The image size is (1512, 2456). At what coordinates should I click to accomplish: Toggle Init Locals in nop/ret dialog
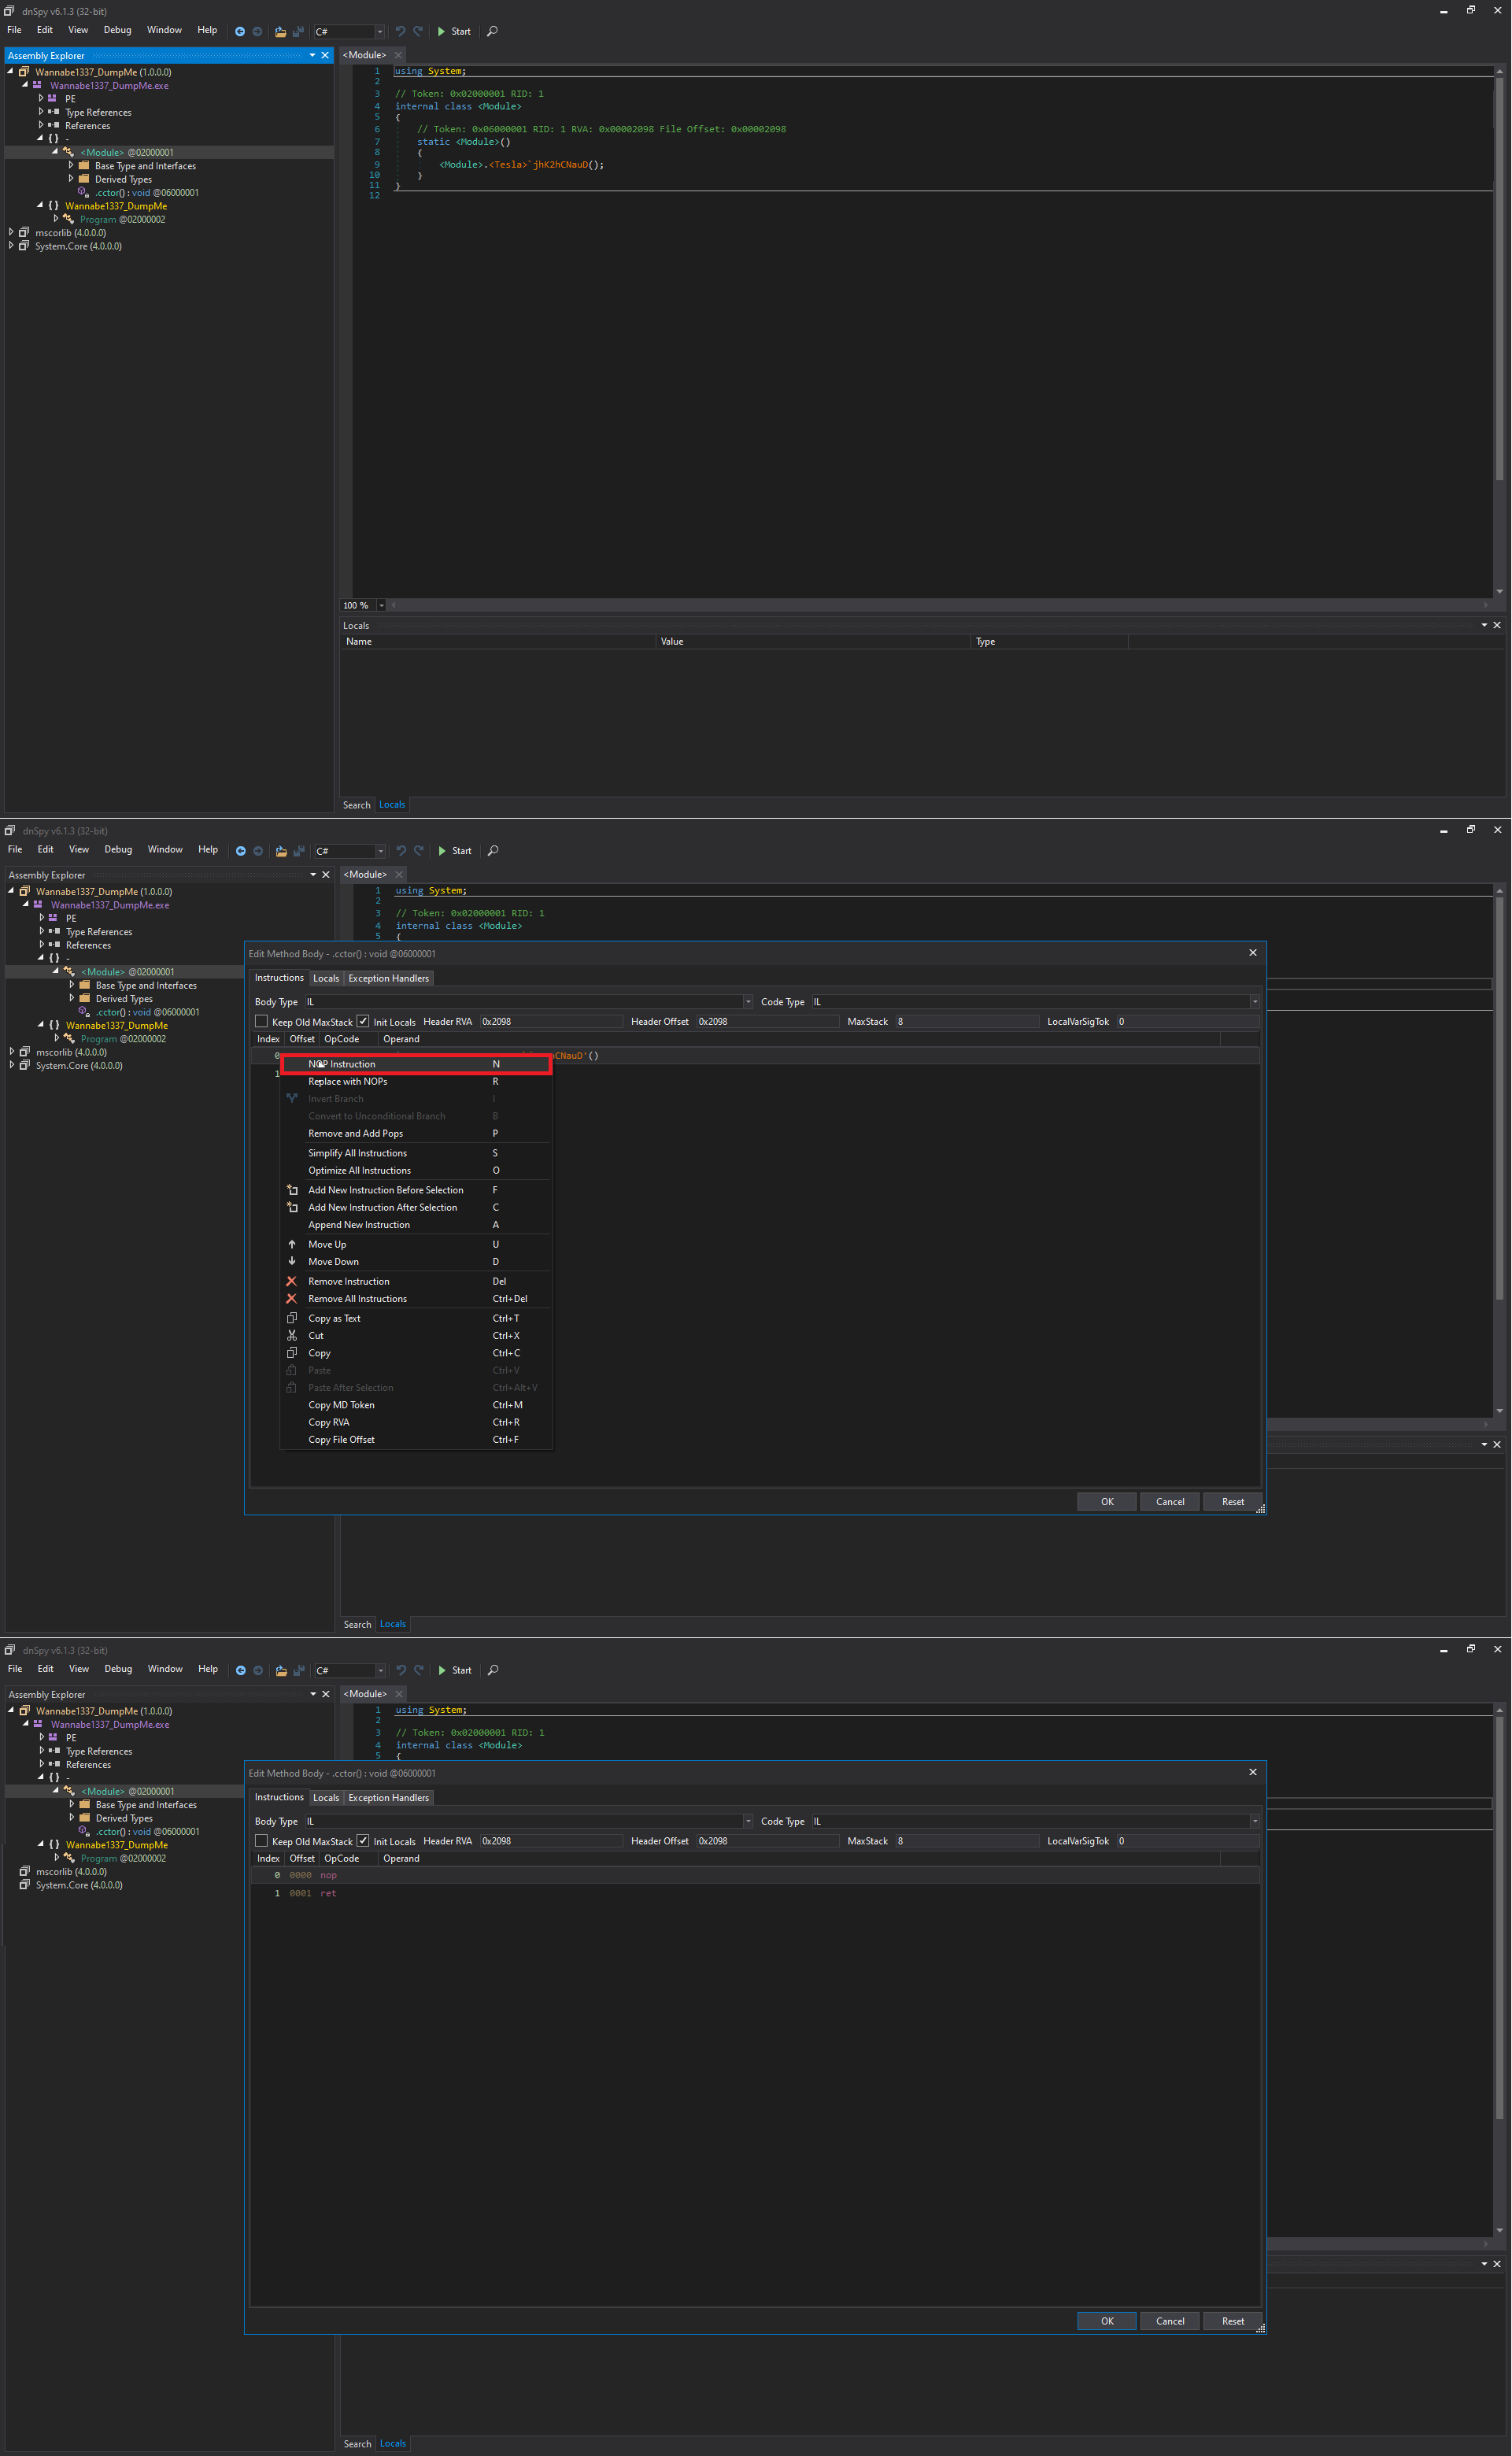coord(363,1841)
